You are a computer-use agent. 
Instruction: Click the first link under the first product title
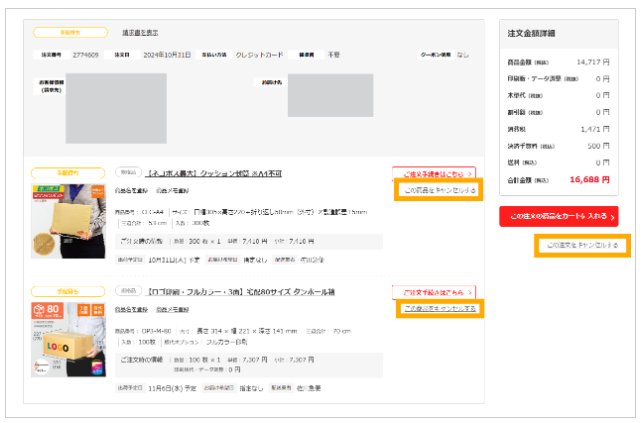tap(132, 190)
